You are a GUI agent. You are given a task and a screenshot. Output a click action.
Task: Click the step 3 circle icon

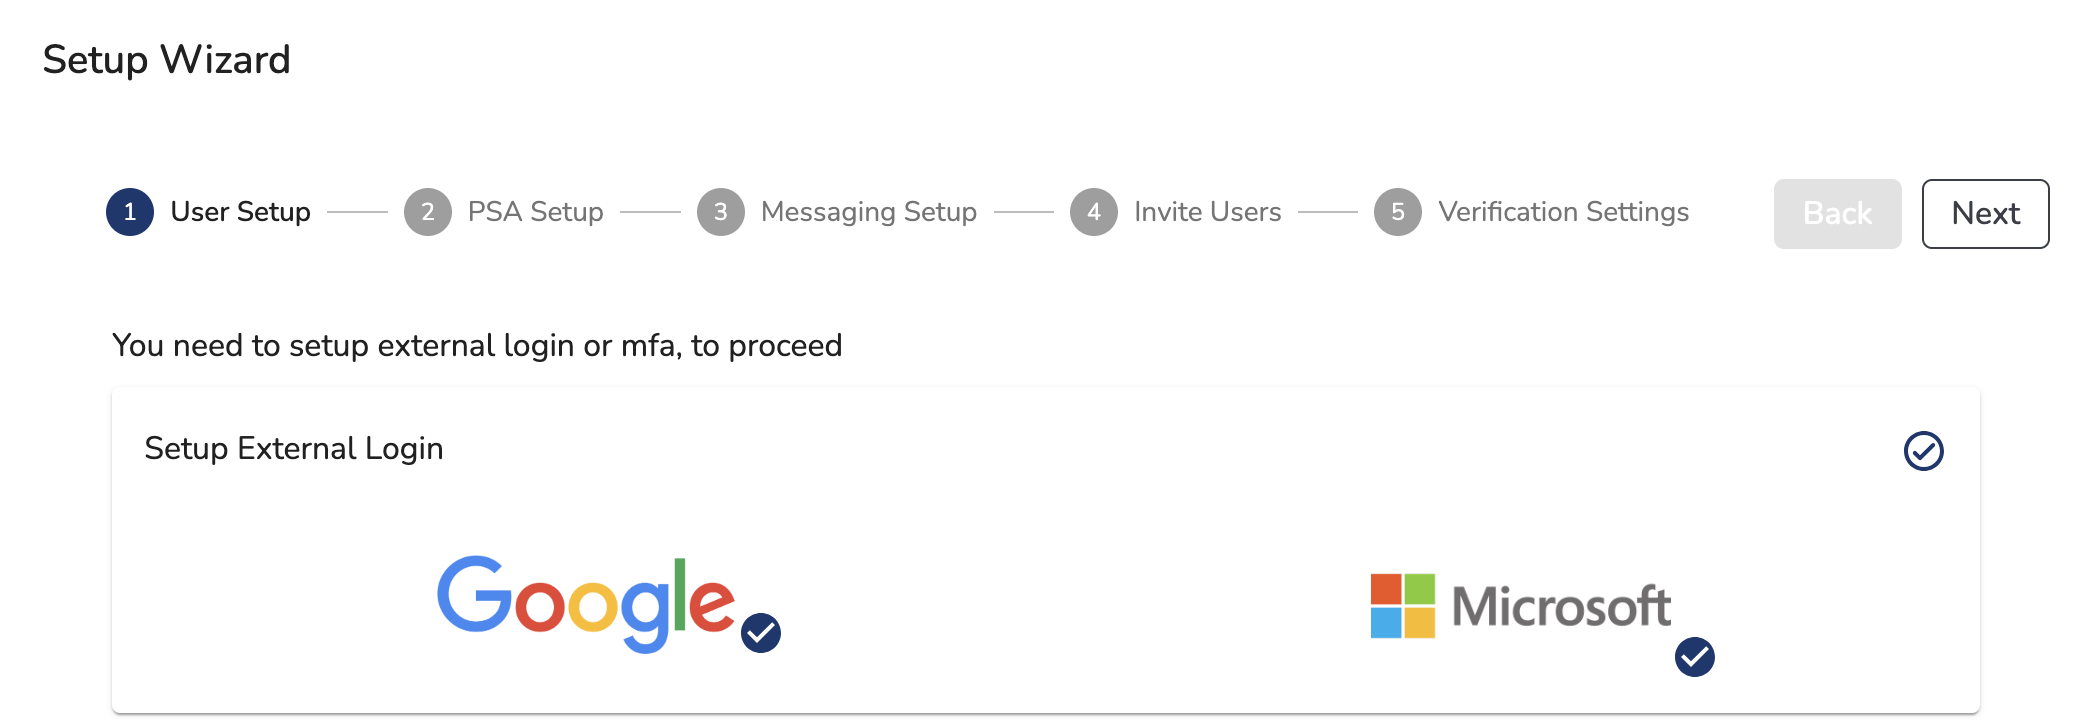click(x=721, y=212)
